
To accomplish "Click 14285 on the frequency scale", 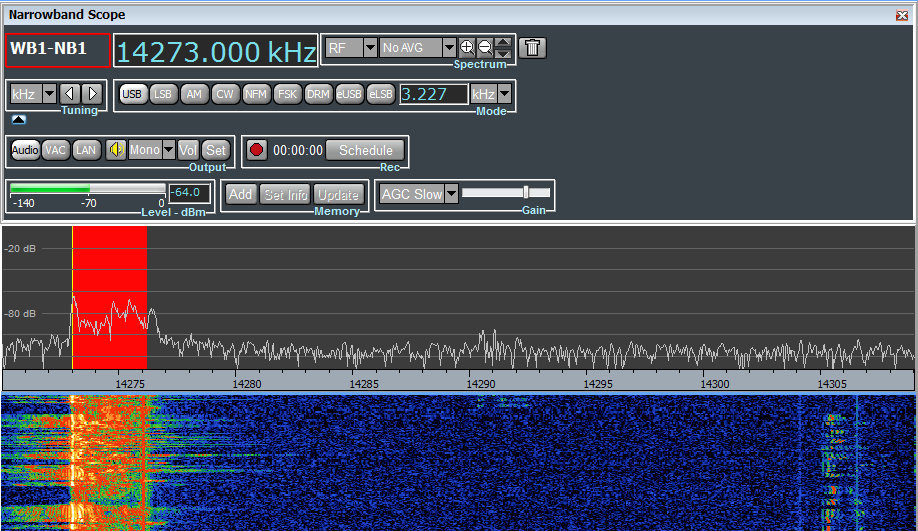I will [364, 384].
